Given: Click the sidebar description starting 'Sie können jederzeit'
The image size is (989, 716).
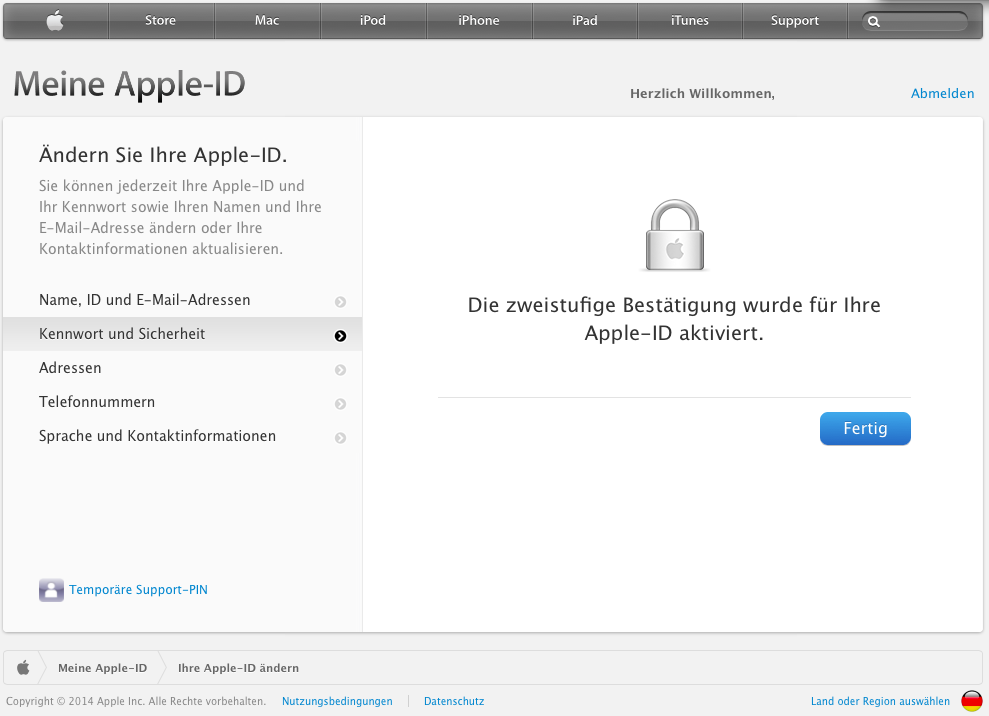Looking at the screenshot, I should [180, 218].
